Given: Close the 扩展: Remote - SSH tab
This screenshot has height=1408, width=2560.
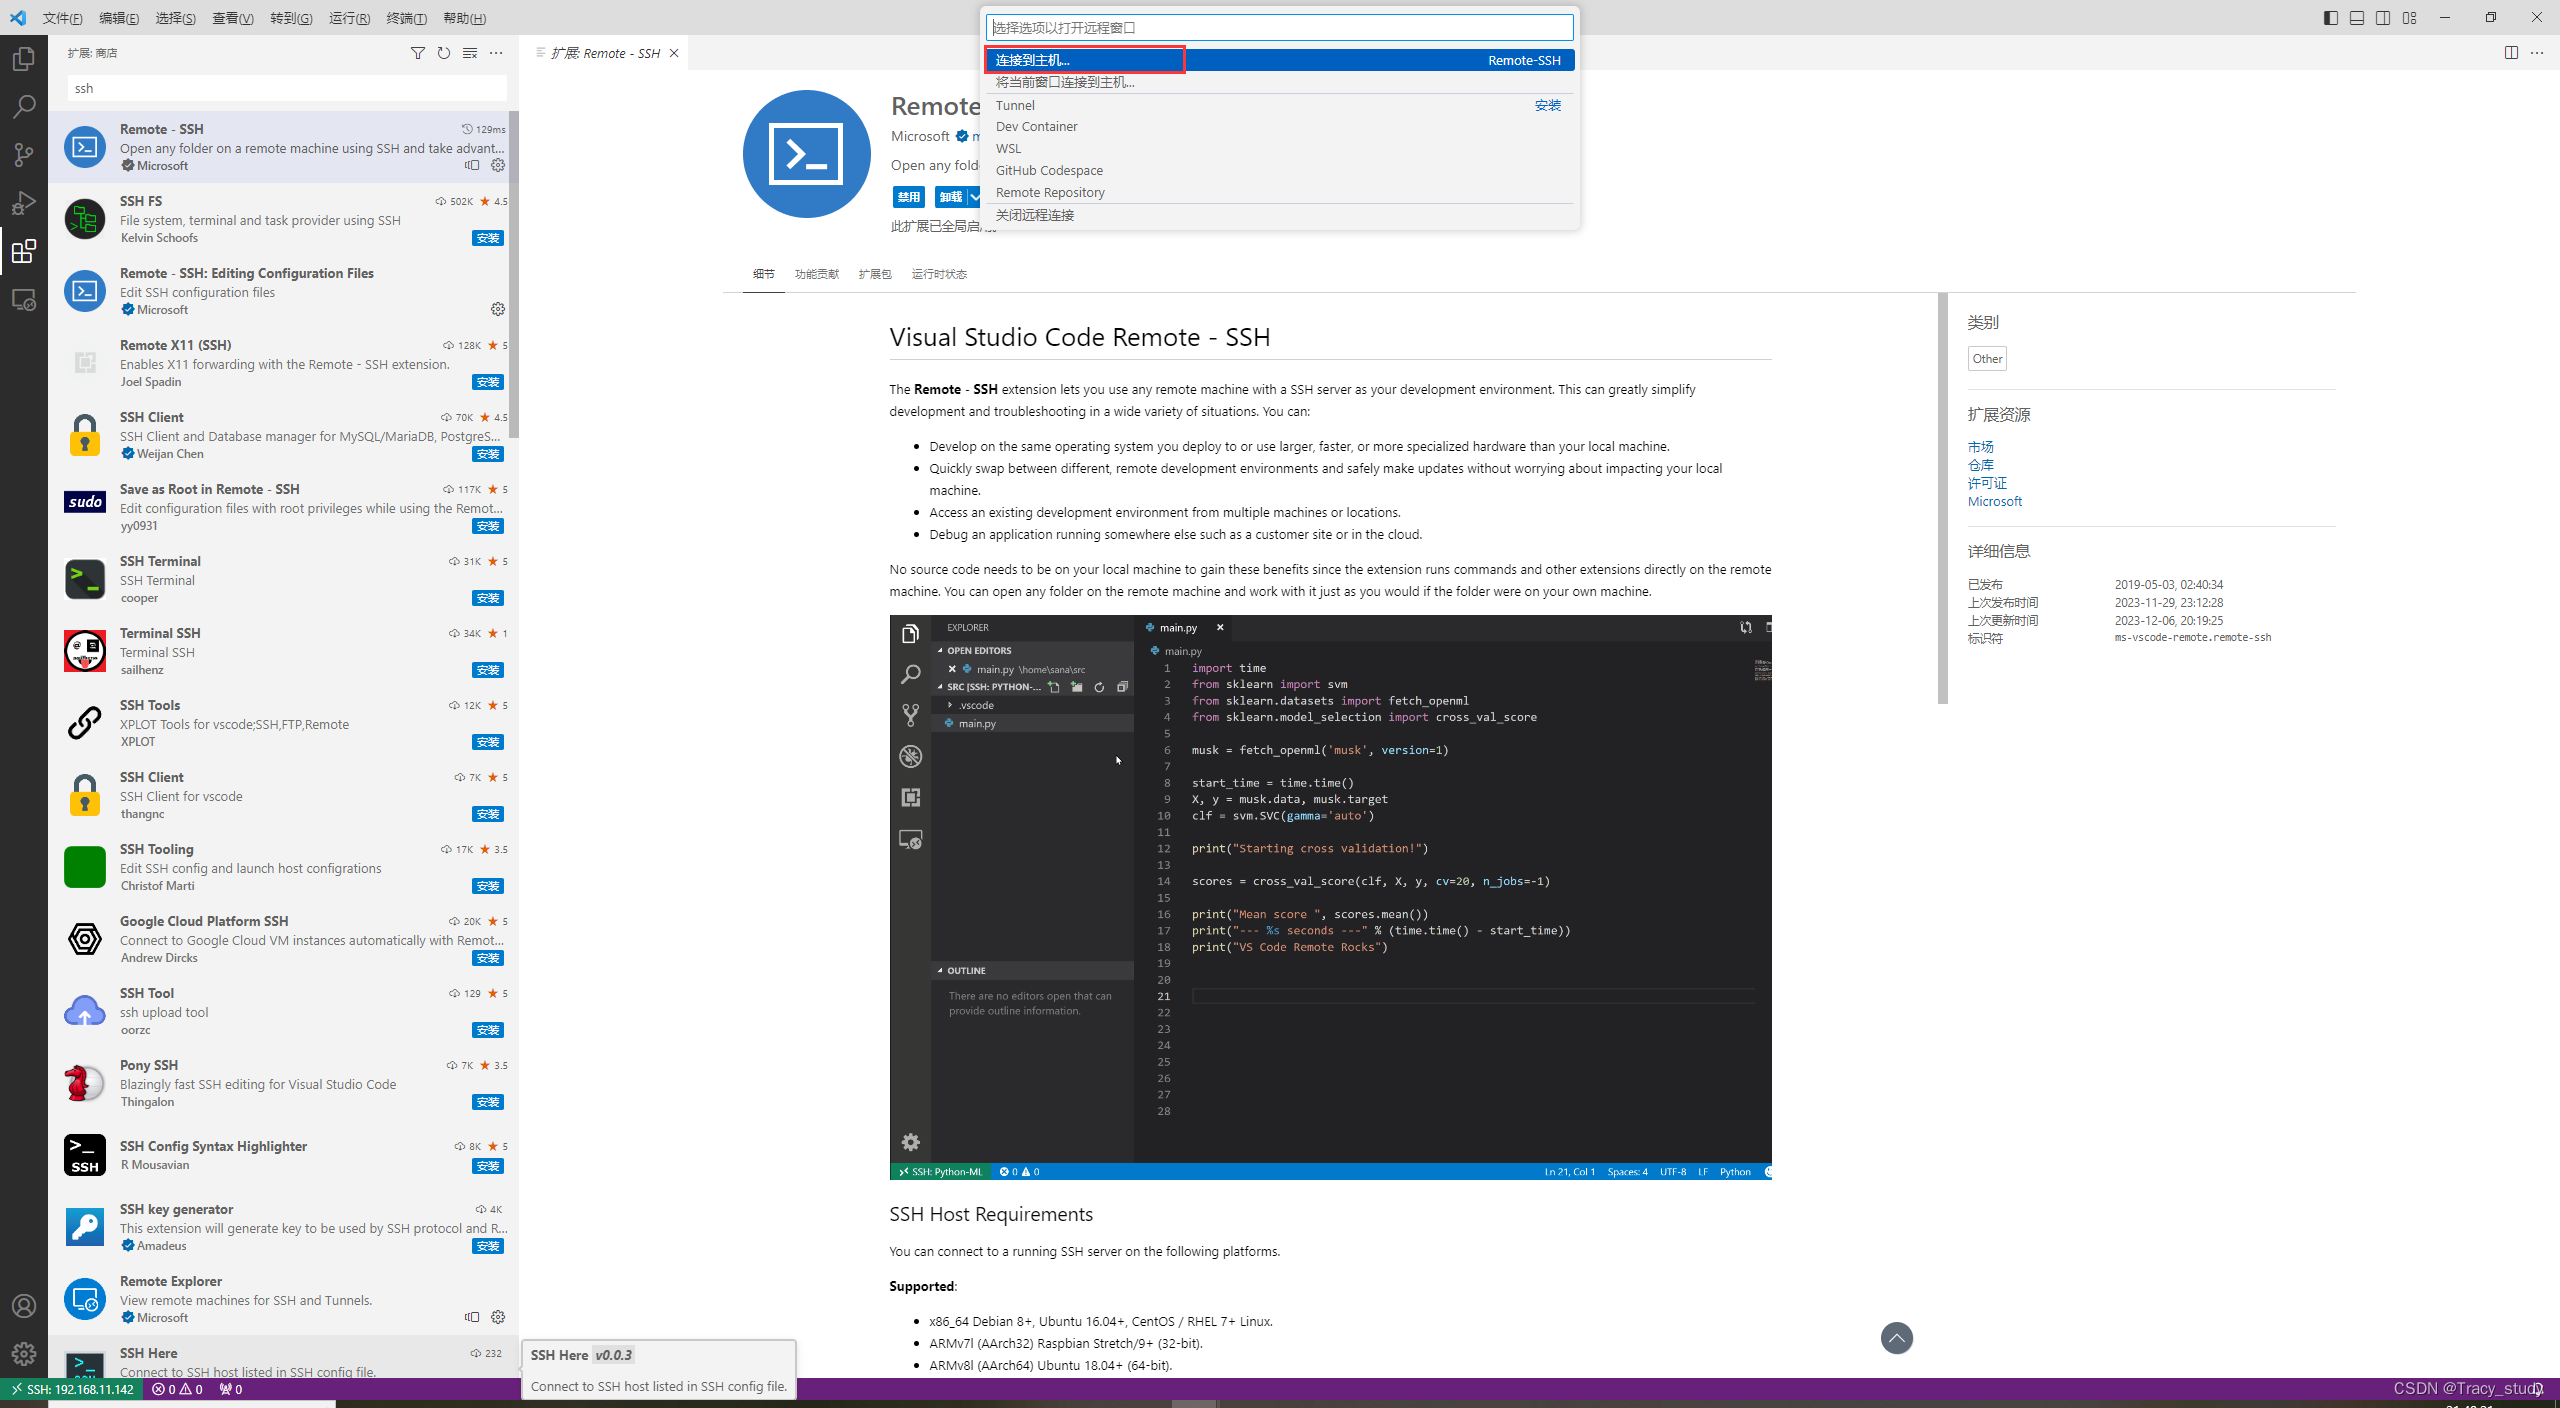Looking at the screenshot, I should click(674, 53).
